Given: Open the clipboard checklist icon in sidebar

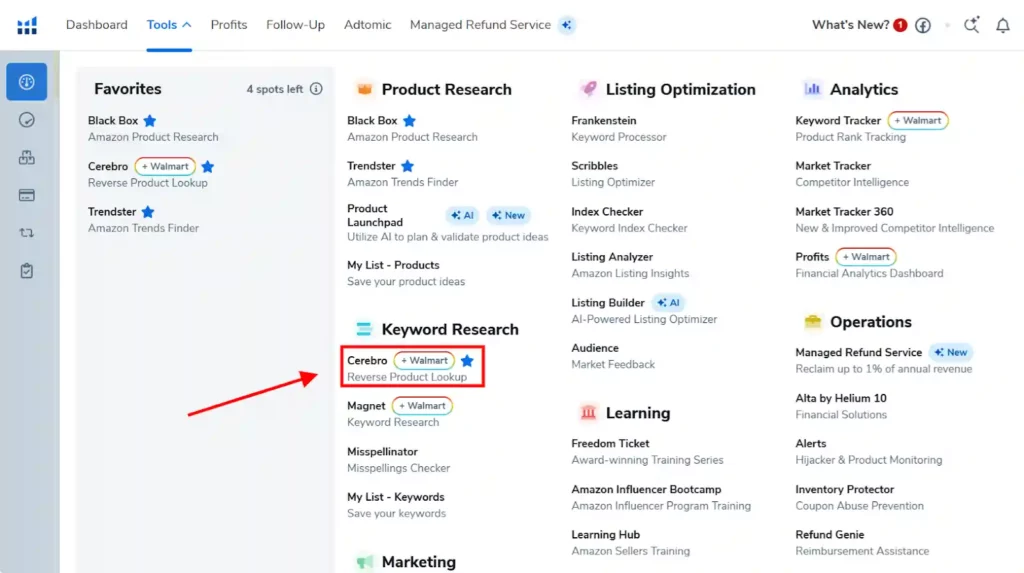Looking at the screenshot, I should click(x=27, y=270).
